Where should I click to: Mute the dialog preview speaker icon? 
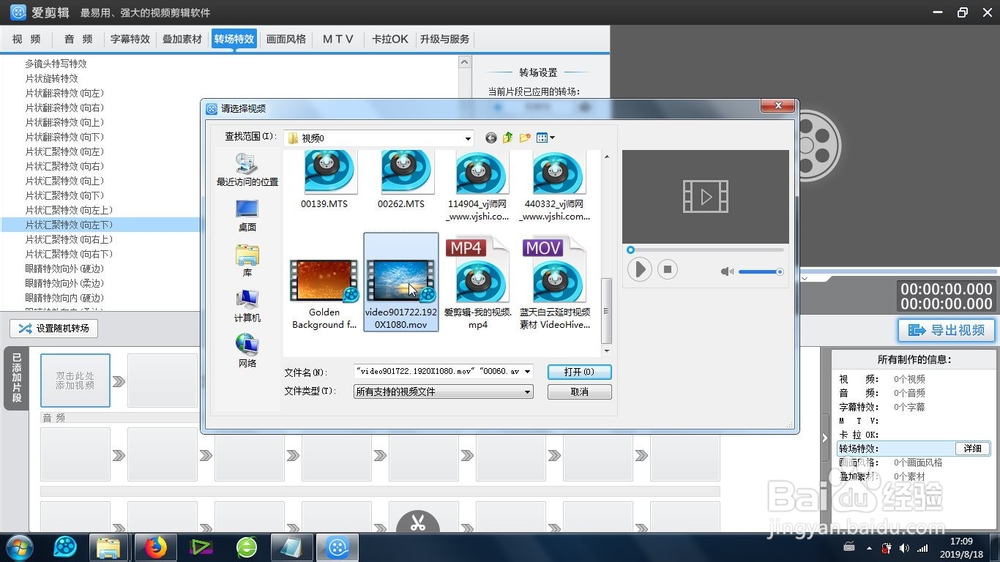pos(726,272)
